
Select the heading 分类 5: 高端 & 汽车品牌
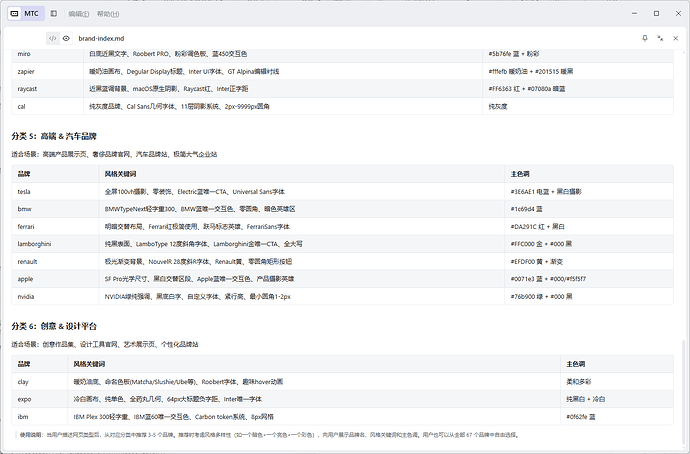click(x=54, y=136)
